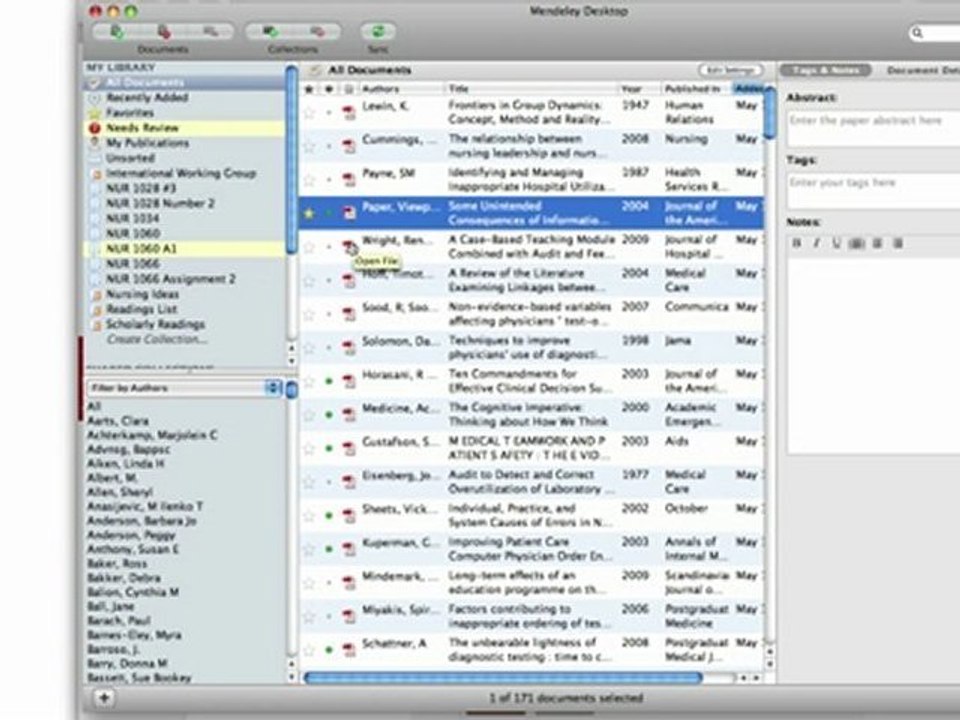The height and width of the screenshot is (720, 960).
Task: Toggle favorite star for Lewin, K. row
Action: [x=309, y=113]
